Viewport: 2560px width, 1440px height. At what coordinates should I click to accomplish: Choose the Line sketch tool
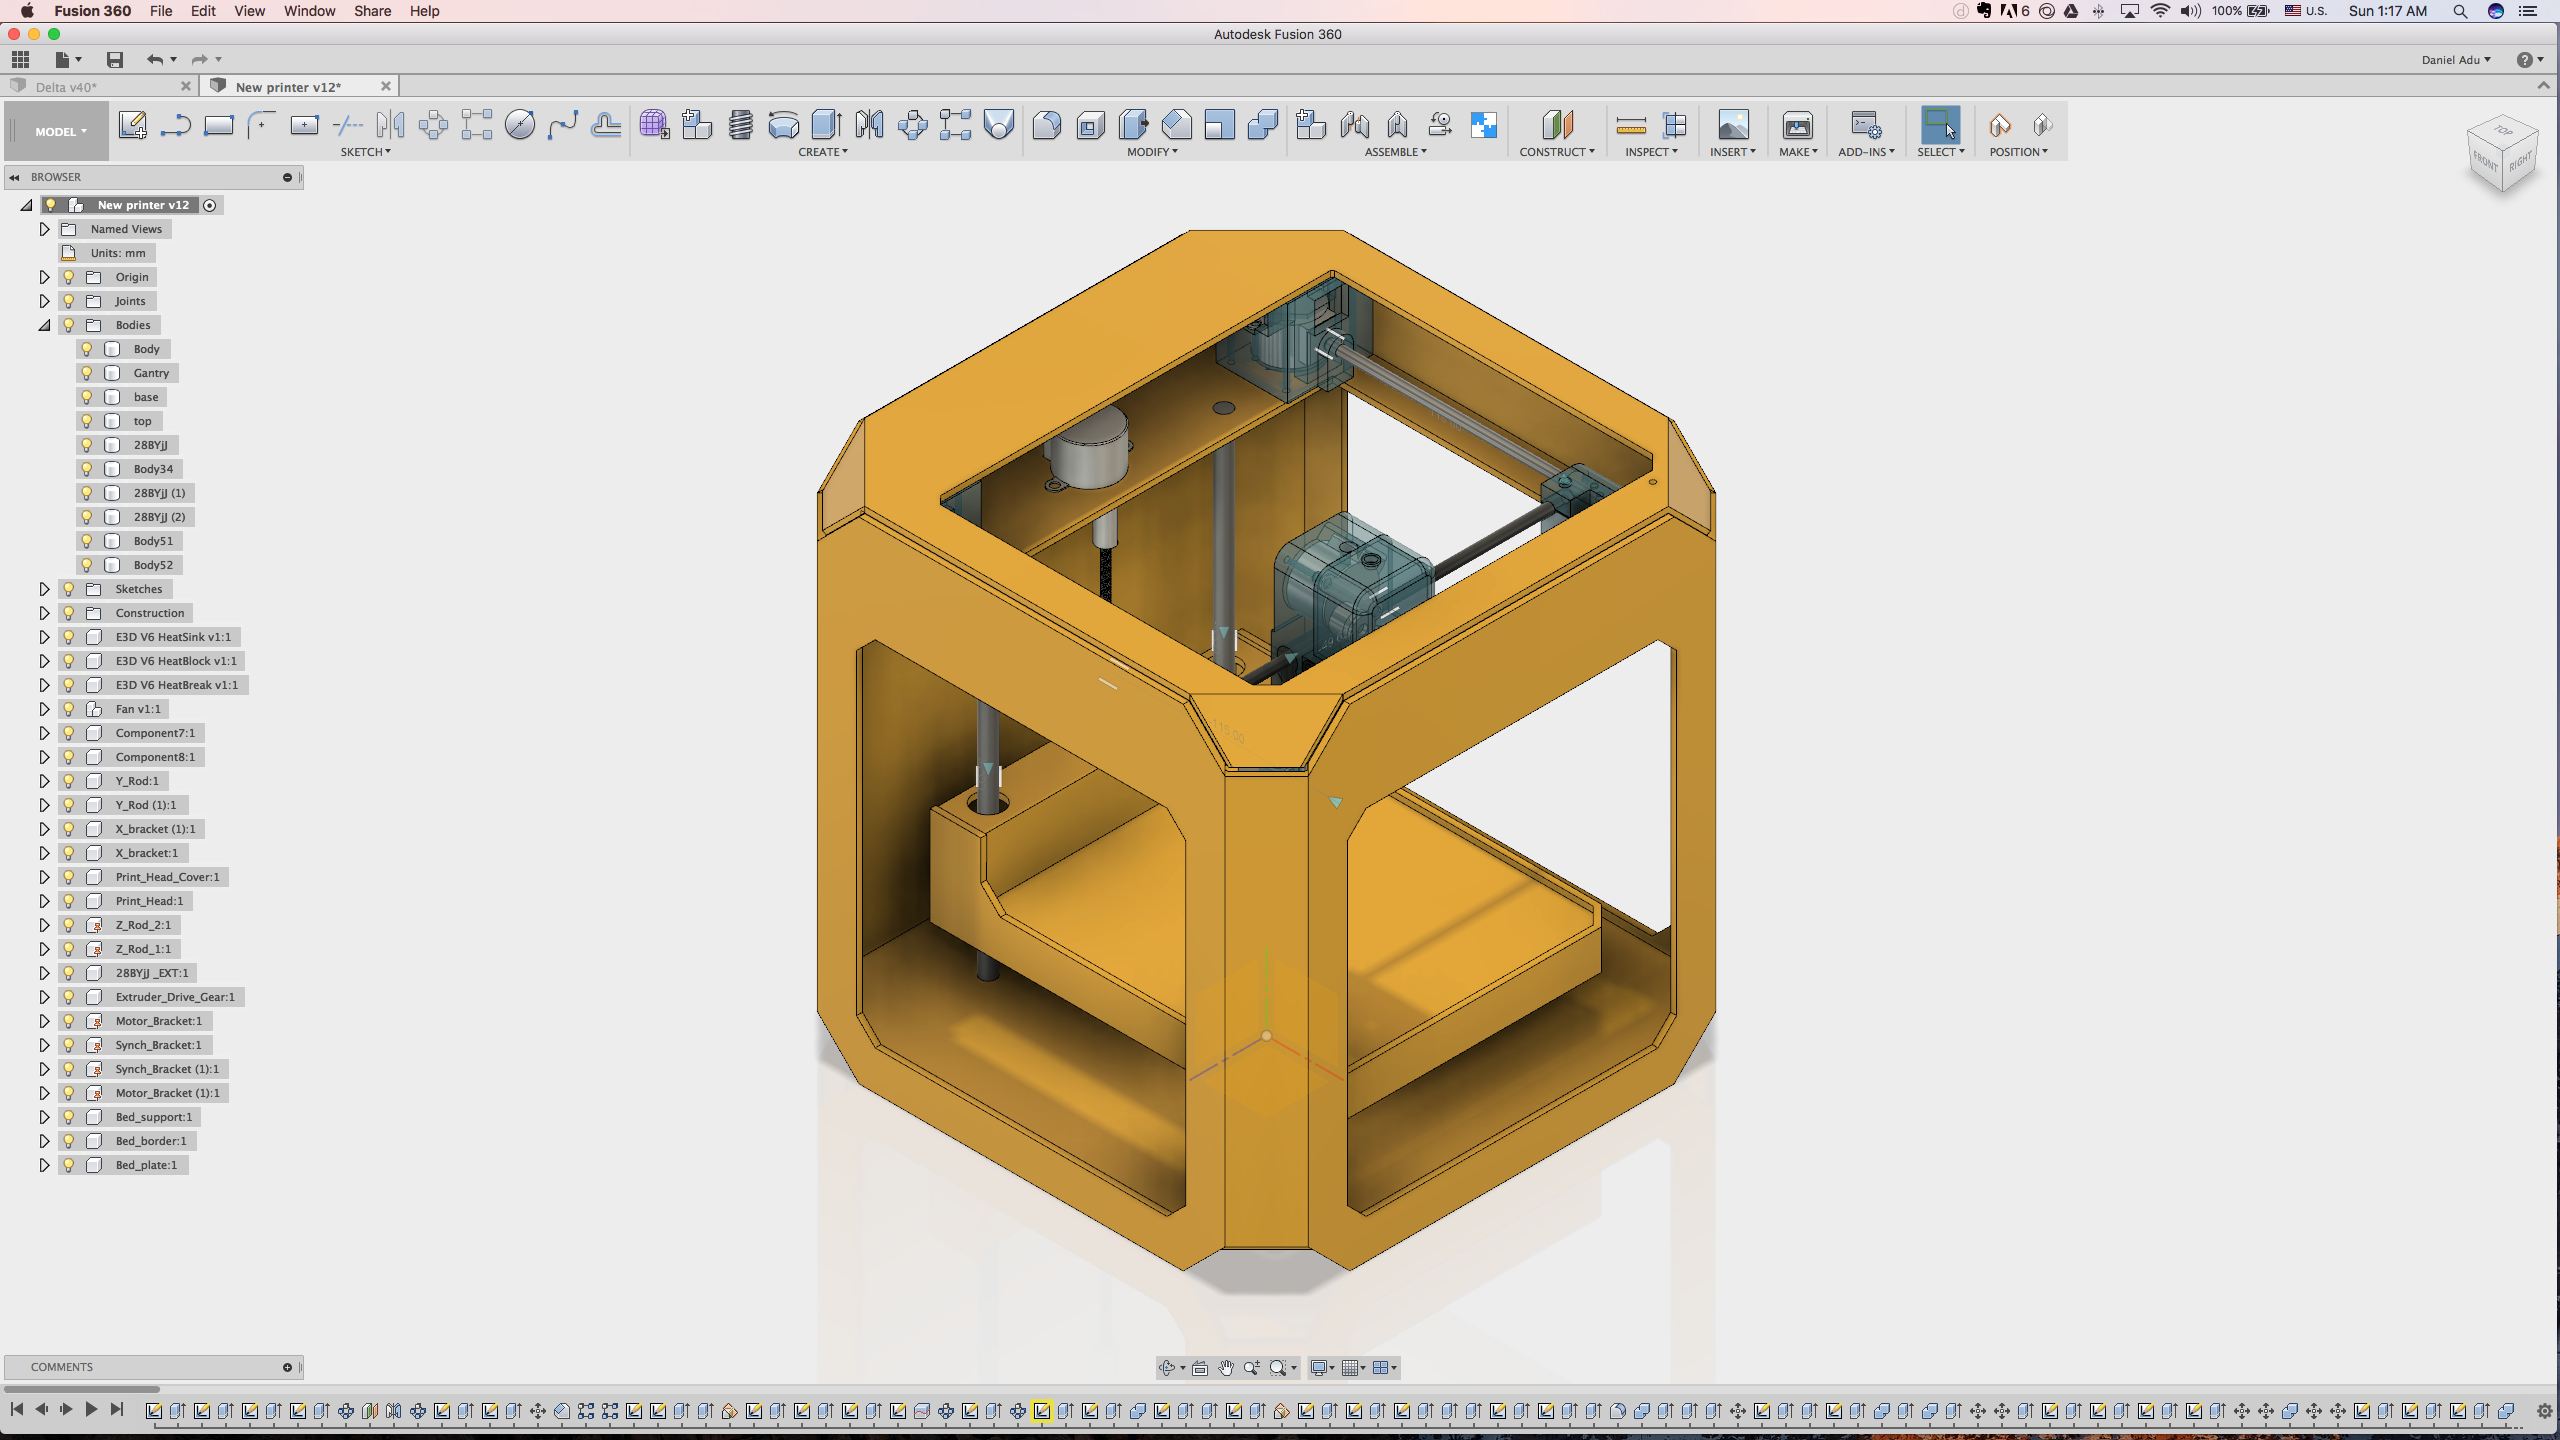[x=175, y=125]
